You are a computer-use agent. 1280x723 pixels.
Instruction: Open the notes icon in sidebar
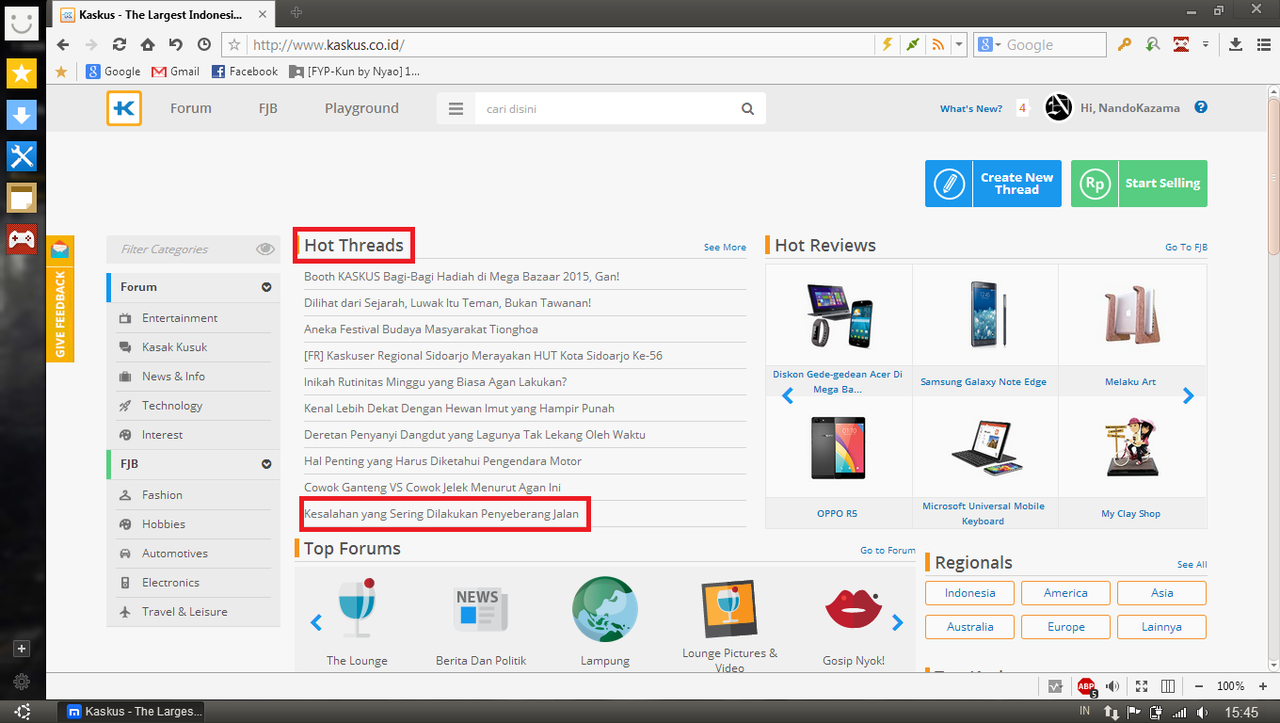click(22, 198)
